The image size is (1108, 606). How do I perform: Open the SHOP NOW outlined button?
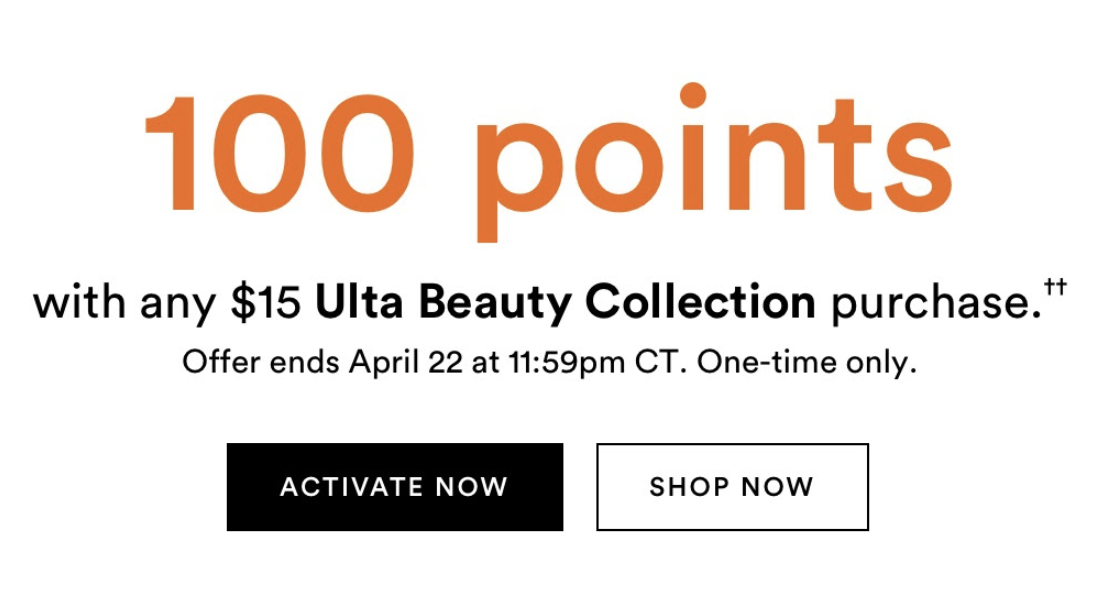732,487
